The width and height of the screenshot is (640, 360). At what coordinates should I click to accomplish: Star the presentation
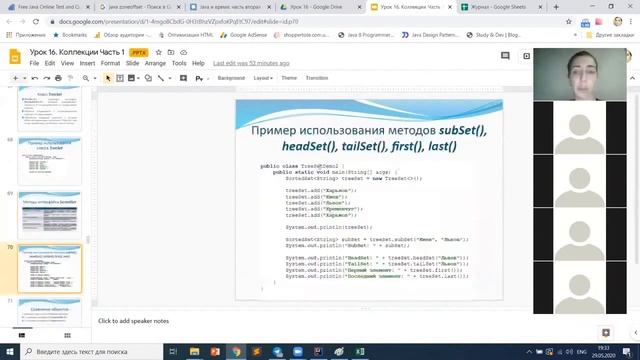tap(158, 52)
